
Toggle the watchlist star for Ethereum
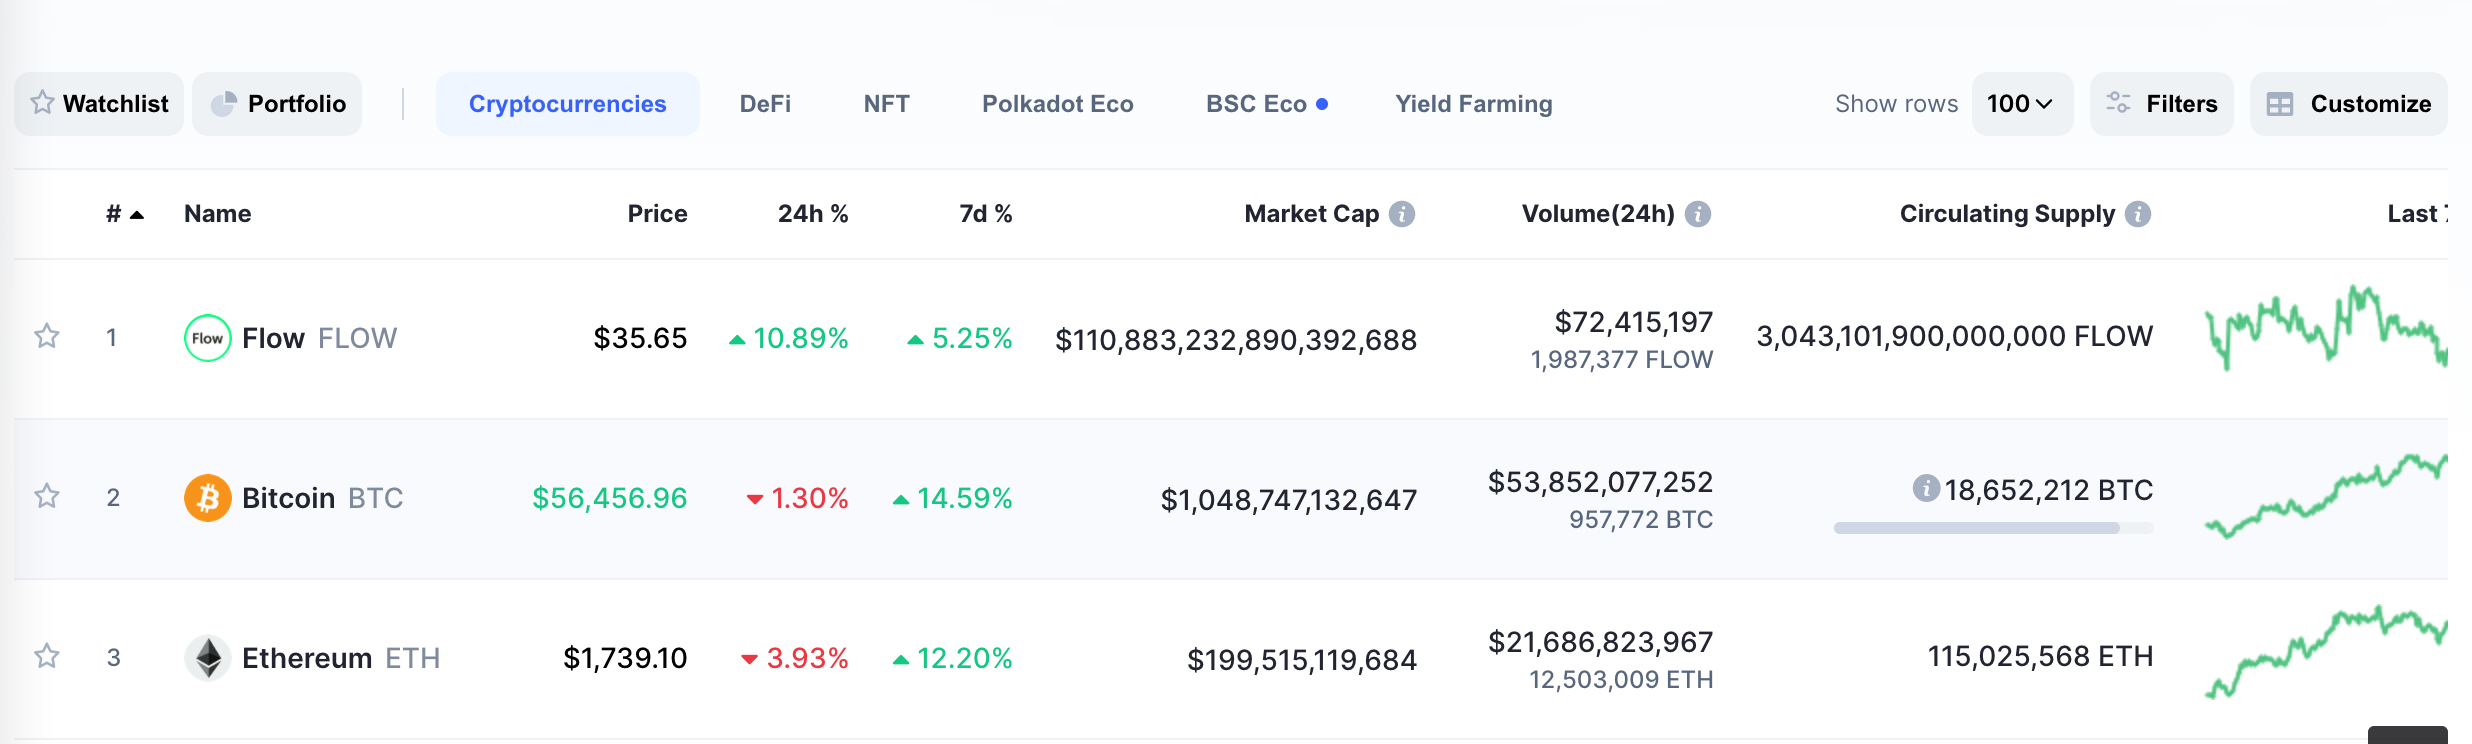click(47, 656)
